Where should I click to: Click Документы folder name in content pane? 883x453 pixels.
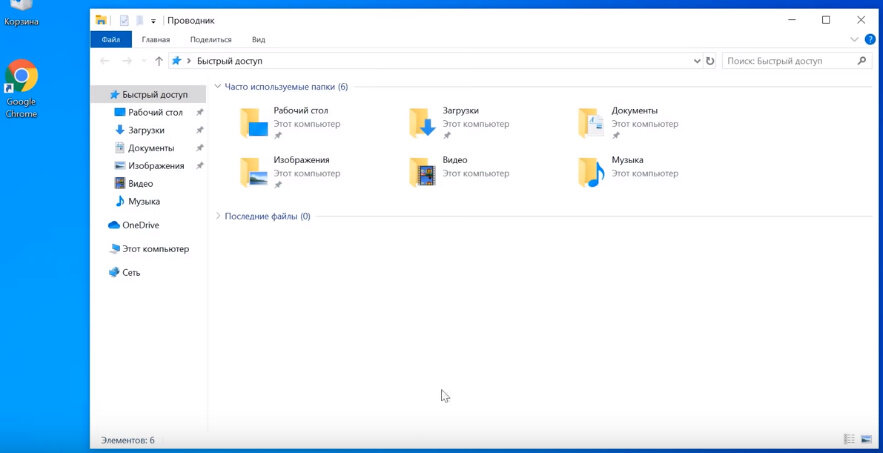pos(634,110)
